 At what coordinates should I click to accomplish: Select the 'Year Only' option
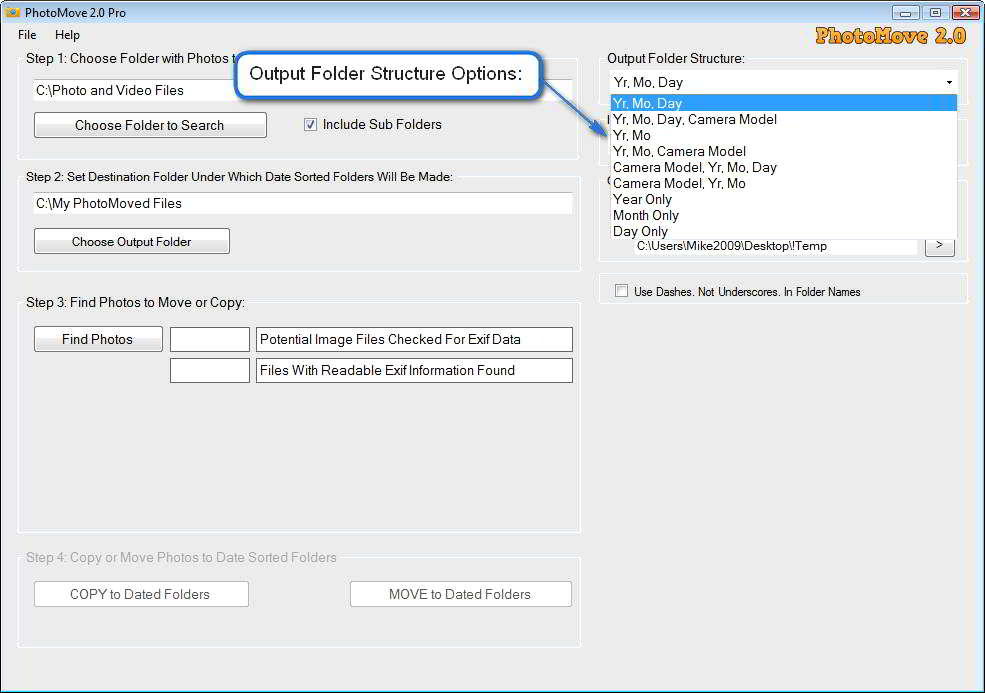[x=783, y=199]
